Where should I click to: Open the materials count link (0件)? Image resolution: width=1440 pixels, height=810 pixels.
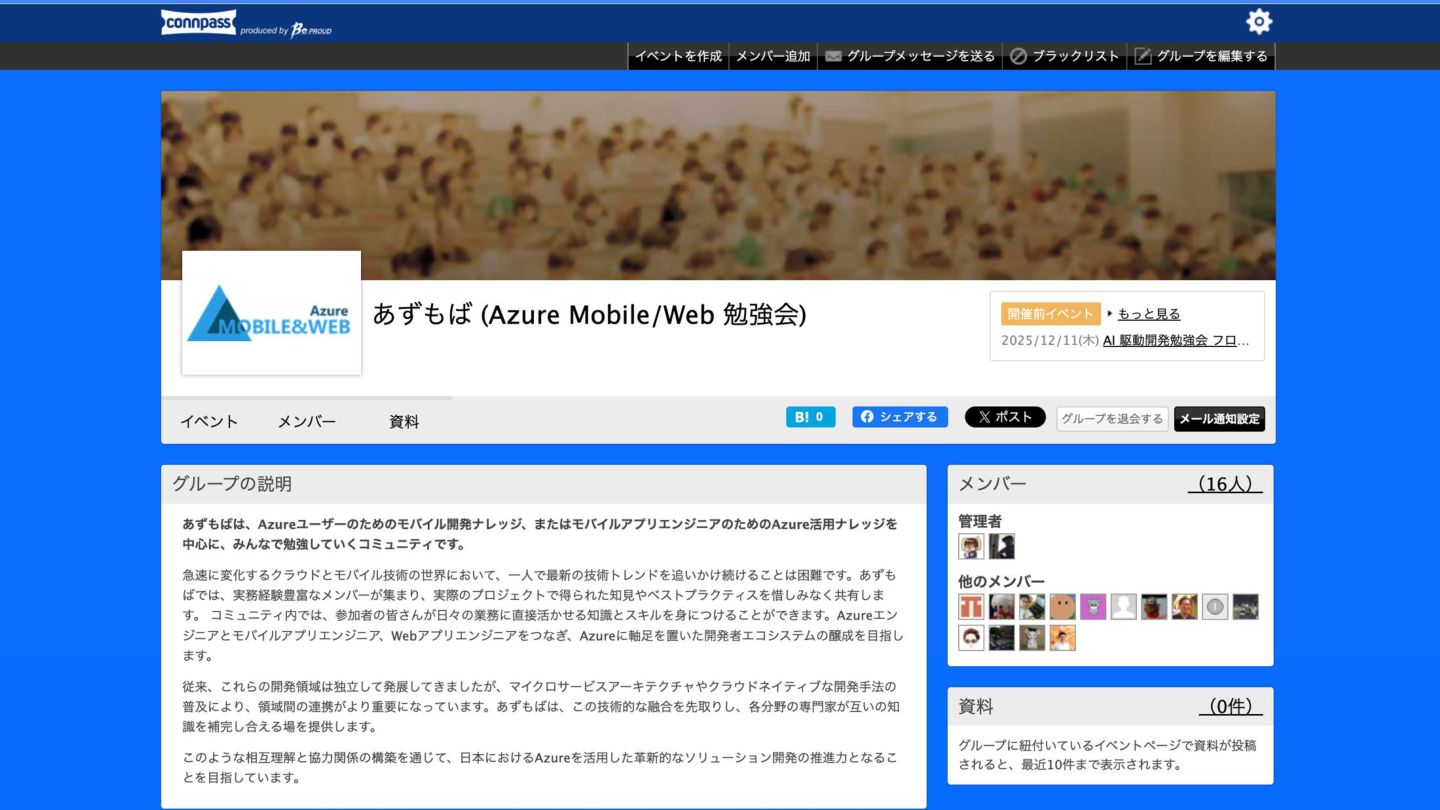[1230, 706]
